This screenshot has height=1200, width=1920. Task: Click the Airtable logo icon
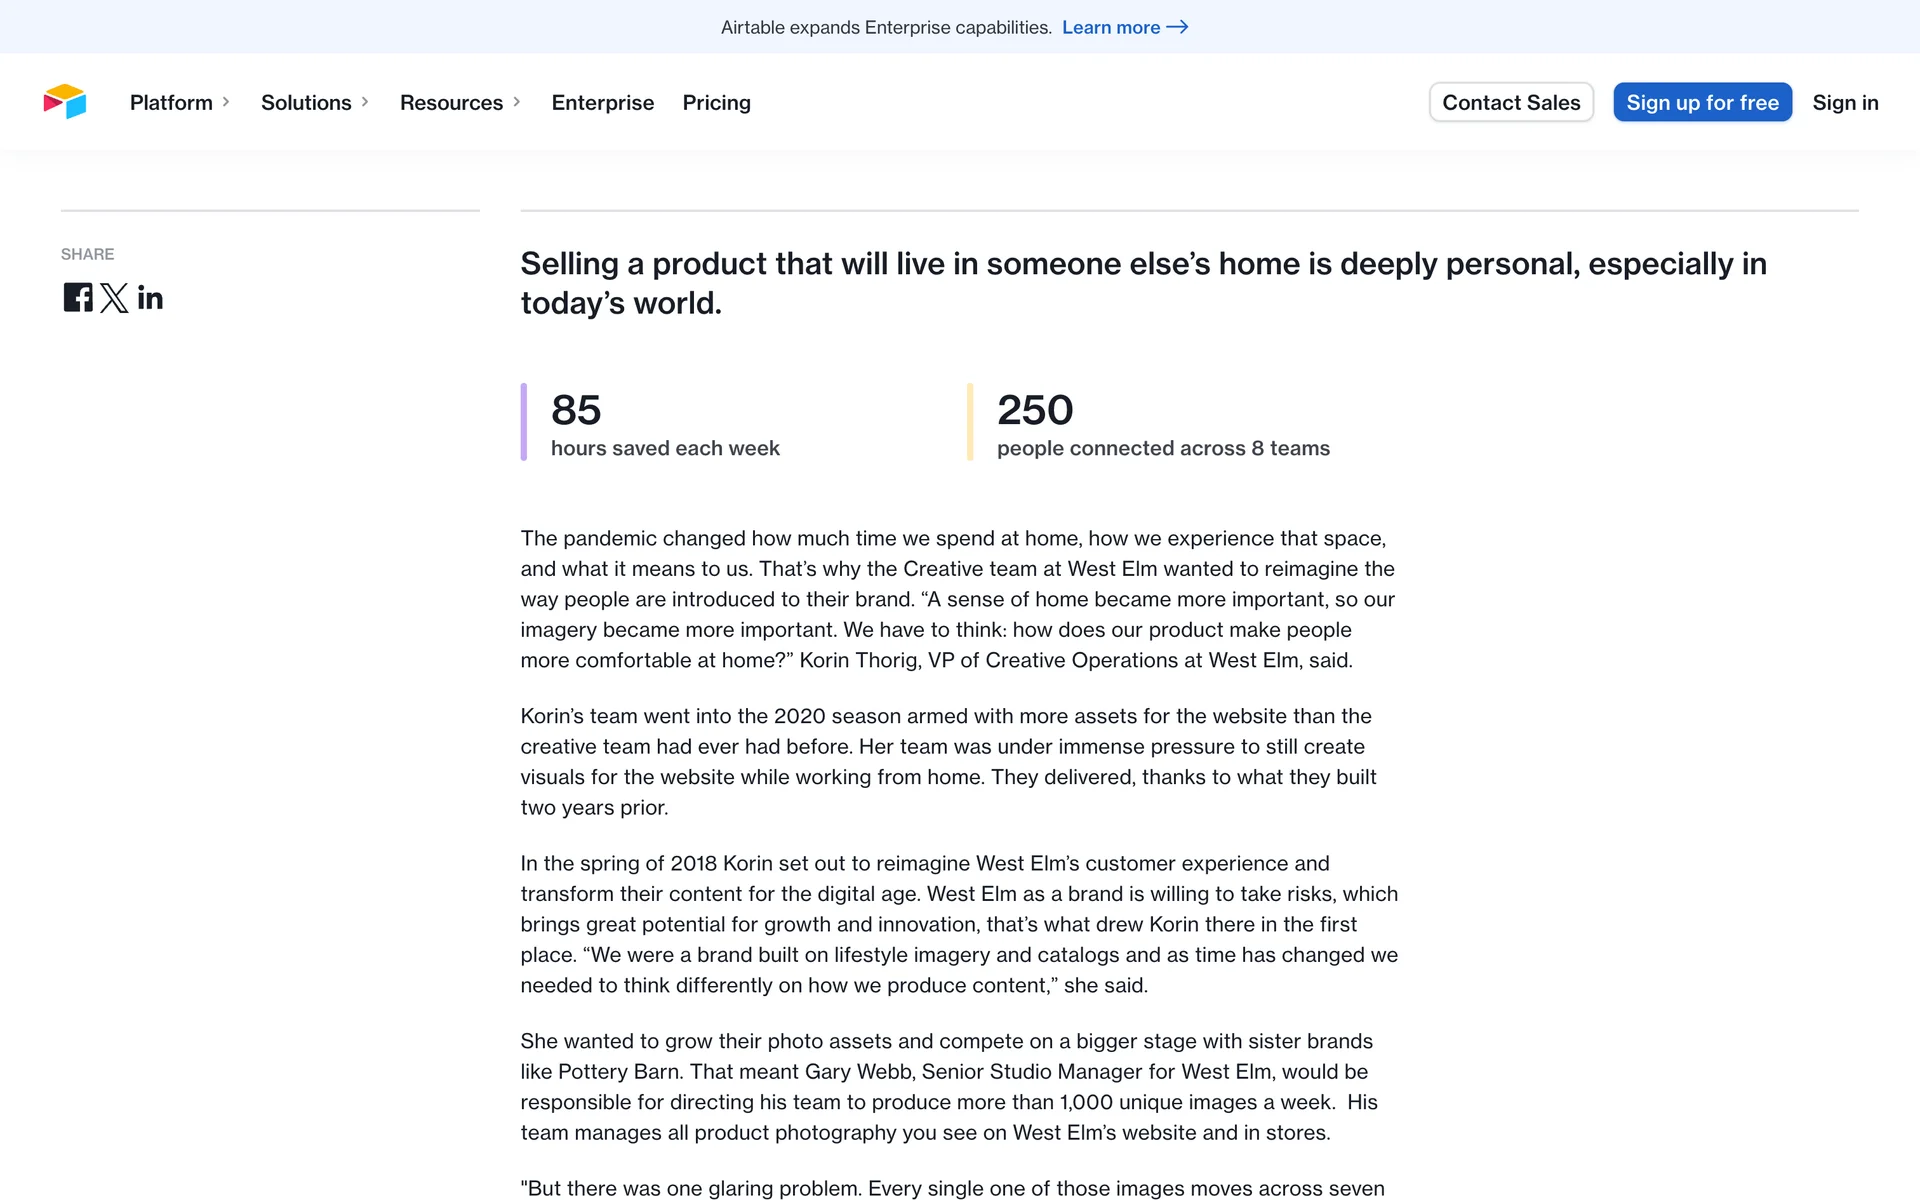[x=65, y=102]
